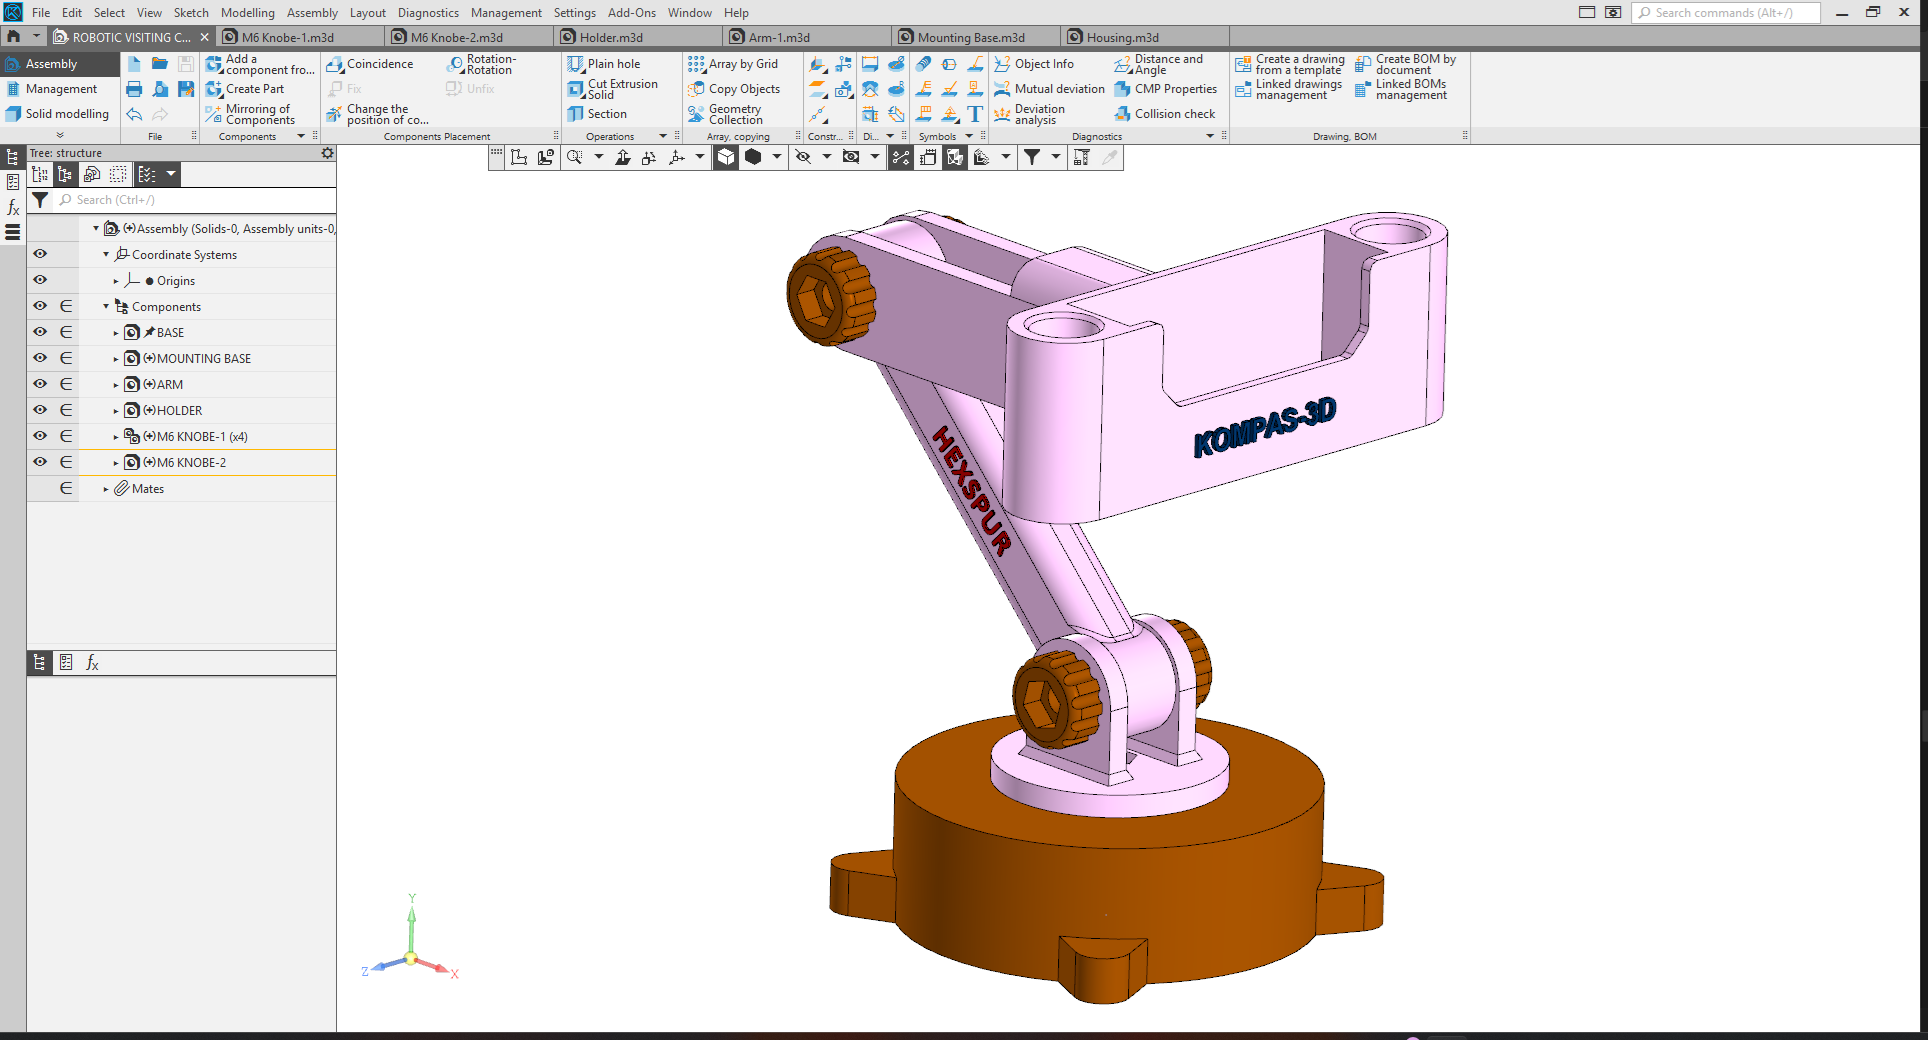
Task: Click the tree Search field
Action: (x=195, y=200)
